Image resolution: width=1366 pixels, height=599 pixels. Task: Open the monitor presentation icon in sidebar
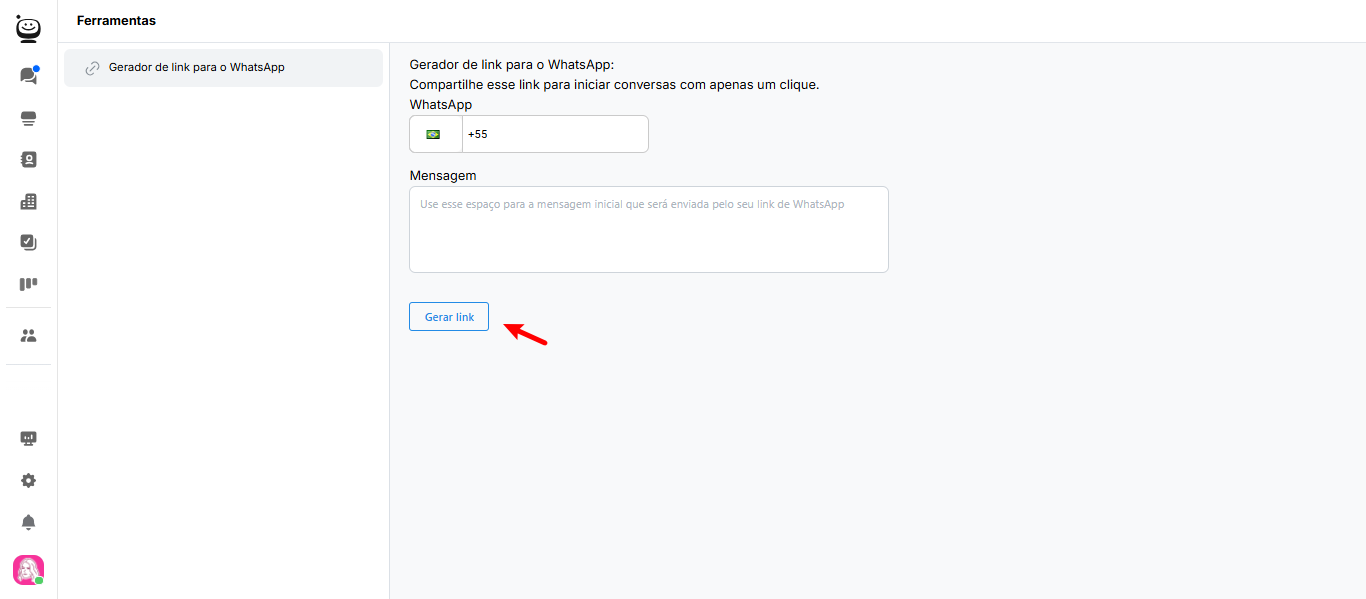[28, 439]
